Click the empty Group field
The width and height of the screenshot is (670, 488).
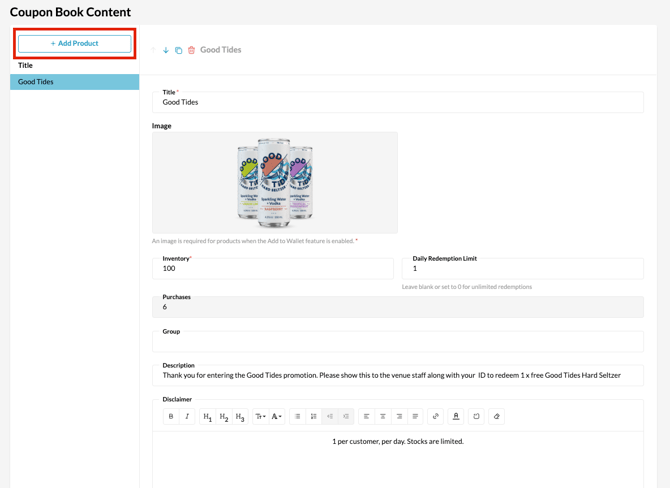click(x=398, y=341)
